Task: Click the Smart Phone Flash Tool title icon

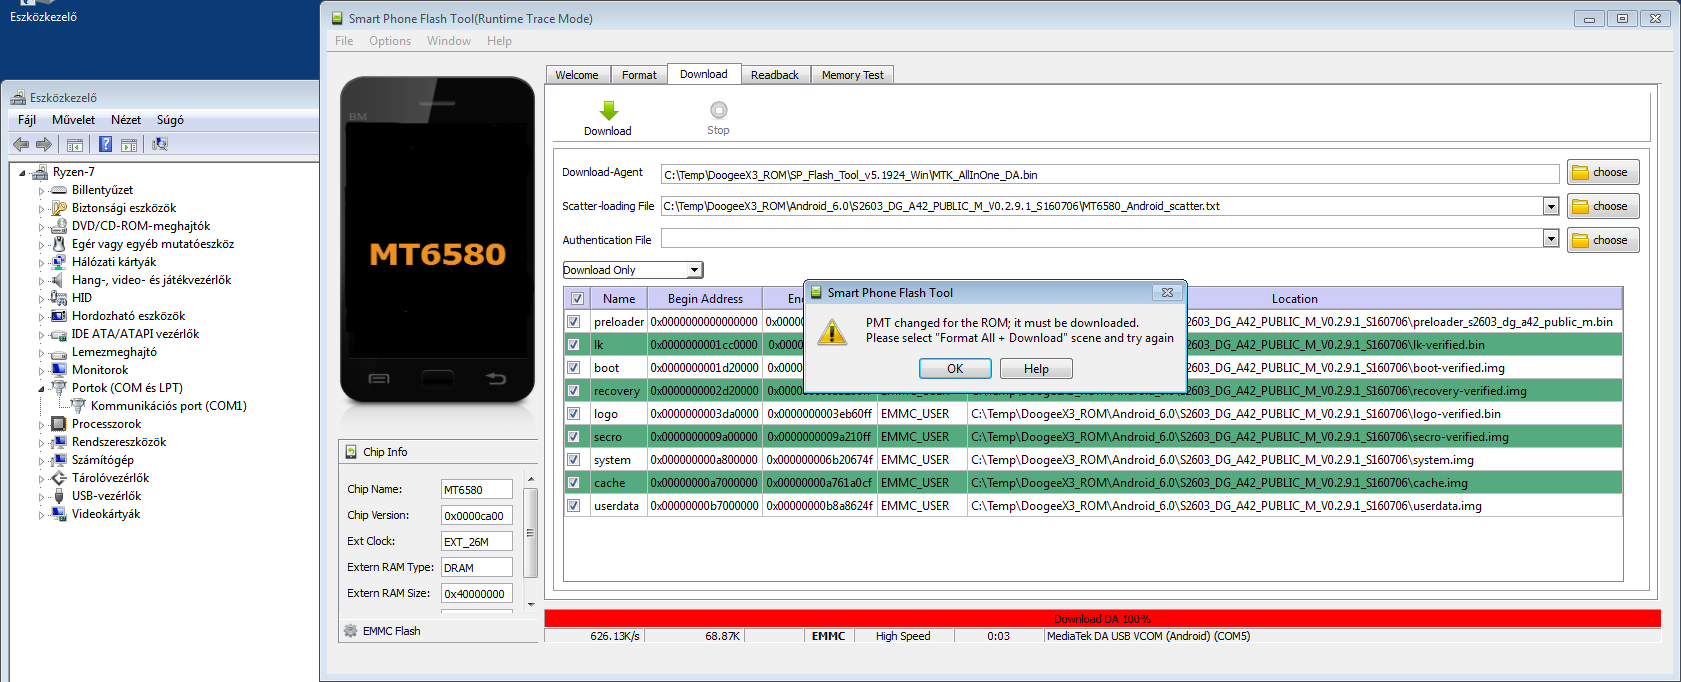Action: click(335, 18)
